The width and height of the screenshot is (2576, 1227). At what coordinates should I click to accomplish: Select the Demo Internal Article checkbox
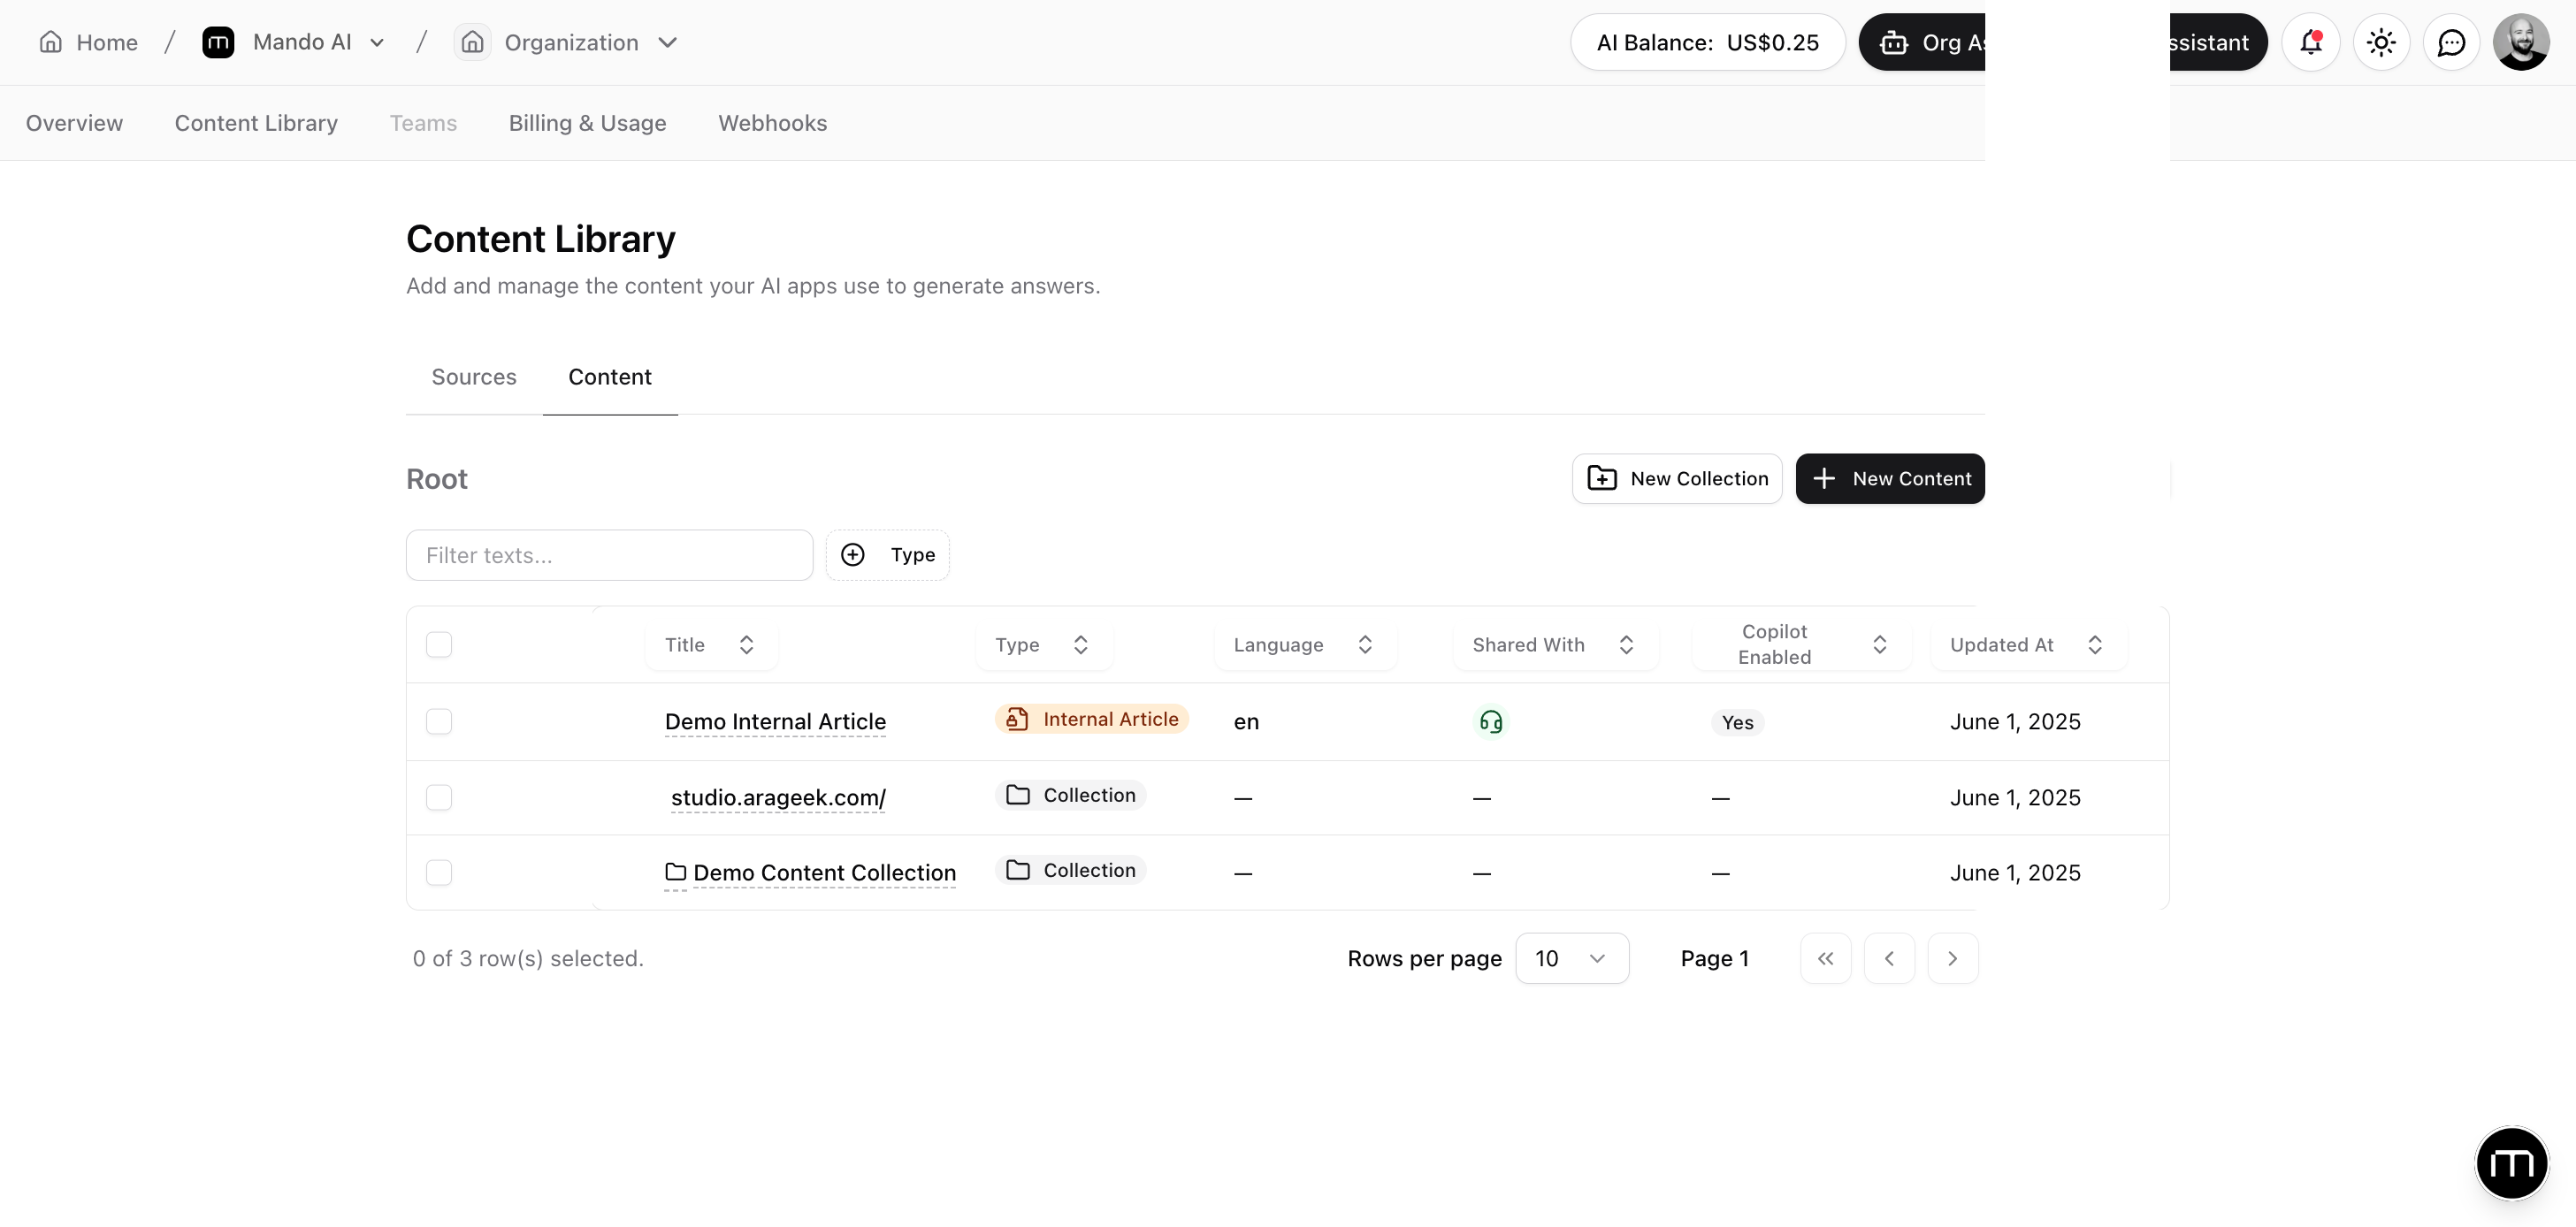[439, 721]
